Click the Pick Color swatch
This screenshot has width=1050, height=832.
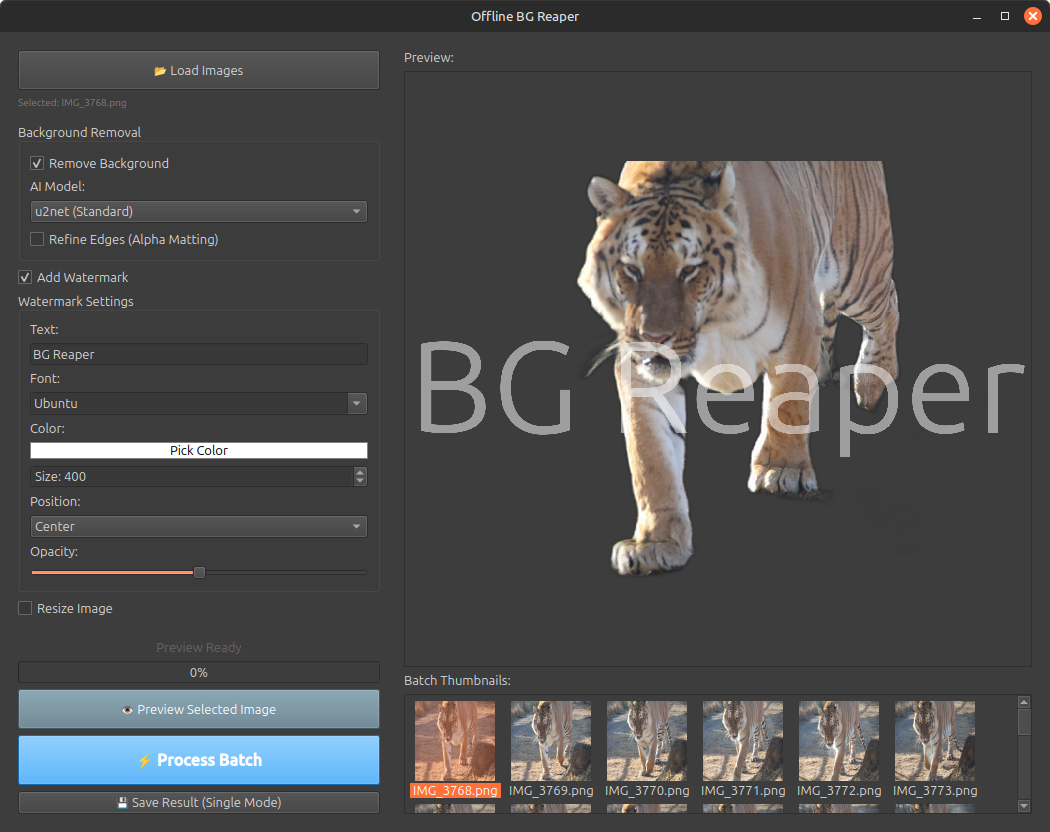(x=199, y=450)
